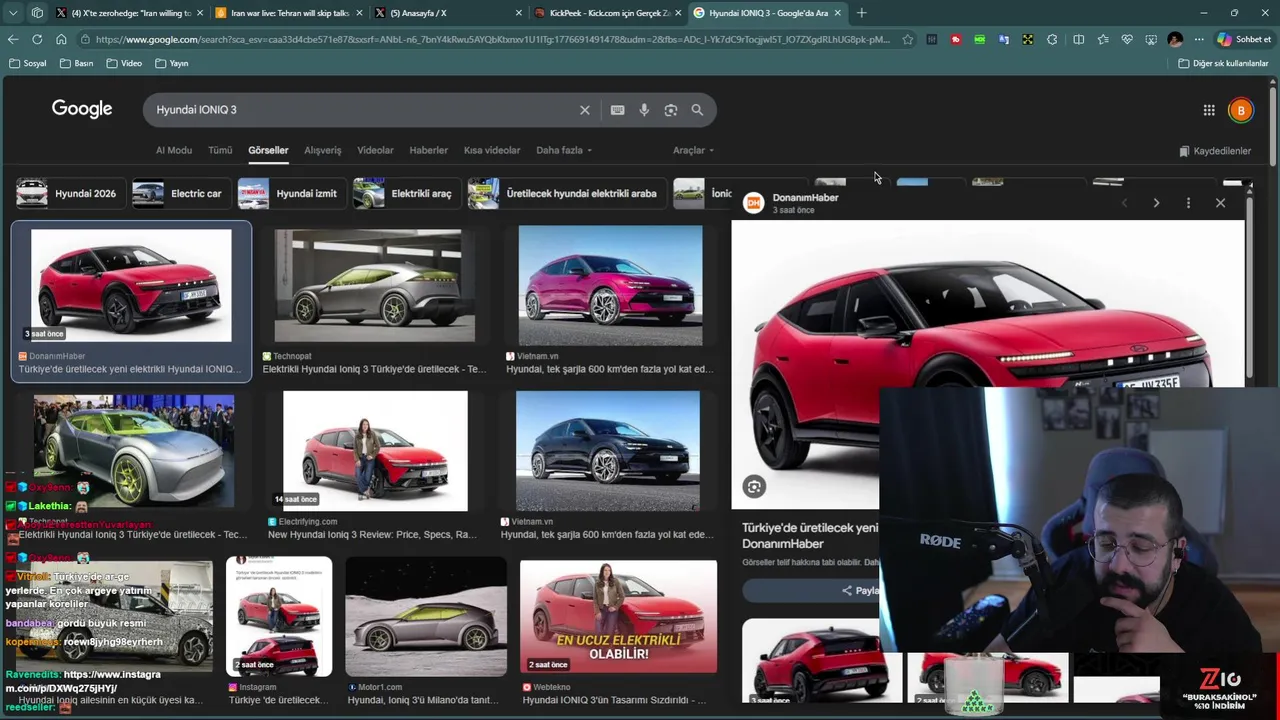Viewport: 1280px width, 720px height.
Task: Open Electrifying.com Ioniq 3 review thumbnail
Action: [375, 451]
